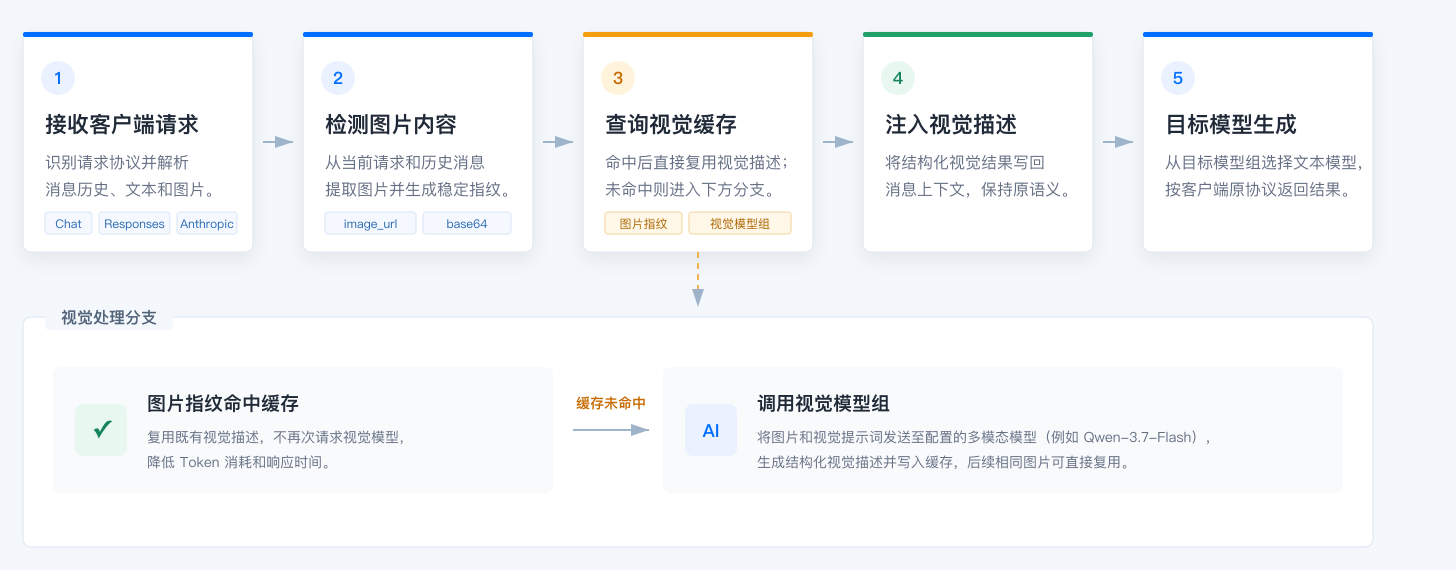Click the base64 tag
The height and width of the screenshot is (570, 1456).
[x=467, y=223]
